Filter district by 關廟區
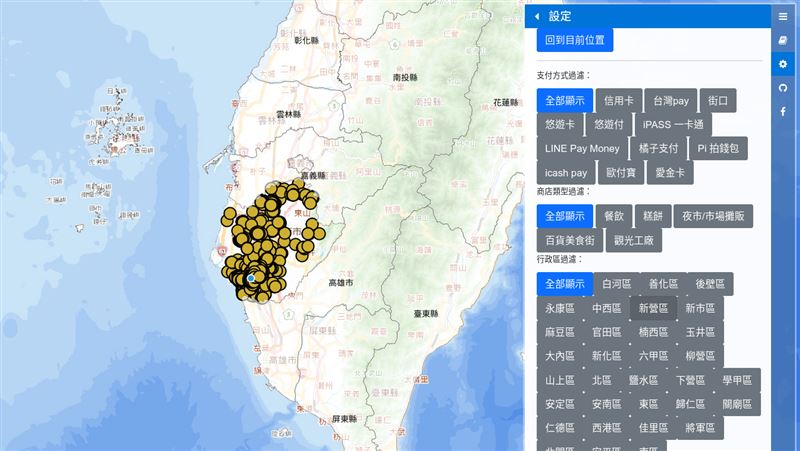 [737, 404]
